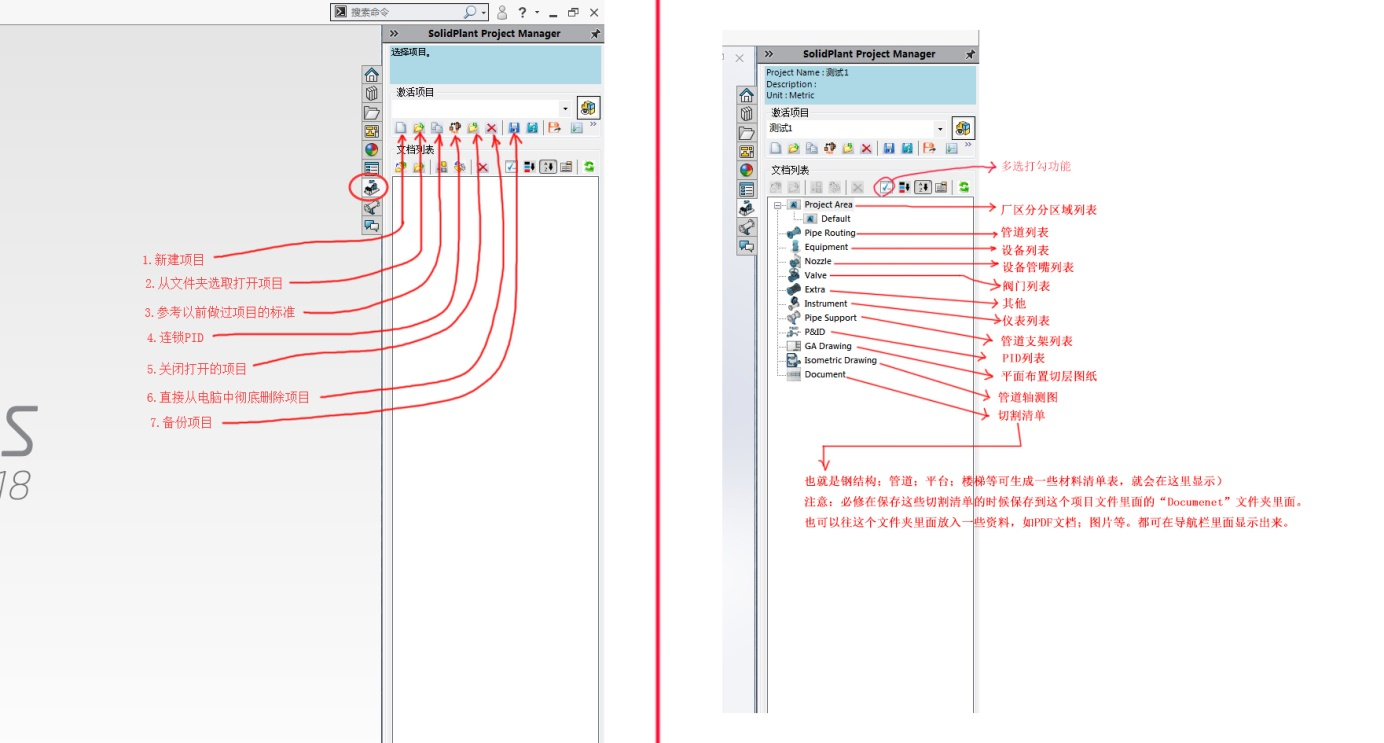Screen dimensions: 1384x743
Task: Pin the 测试1 SolidPlant Project Manager panel
Action: pos(969,54)
